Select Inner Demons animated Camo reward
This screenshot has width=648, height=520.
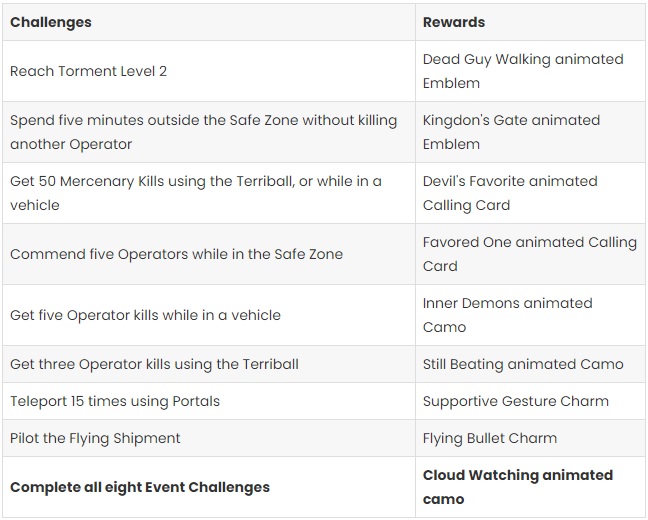point(507,315)
